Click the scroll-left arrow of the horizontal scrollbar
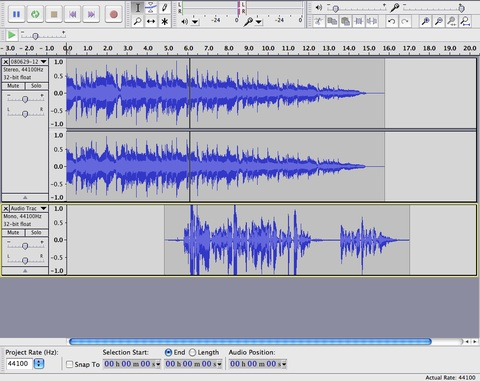This screenshot has height=381, width=480. pyautogui.click(x=467, y=341)
